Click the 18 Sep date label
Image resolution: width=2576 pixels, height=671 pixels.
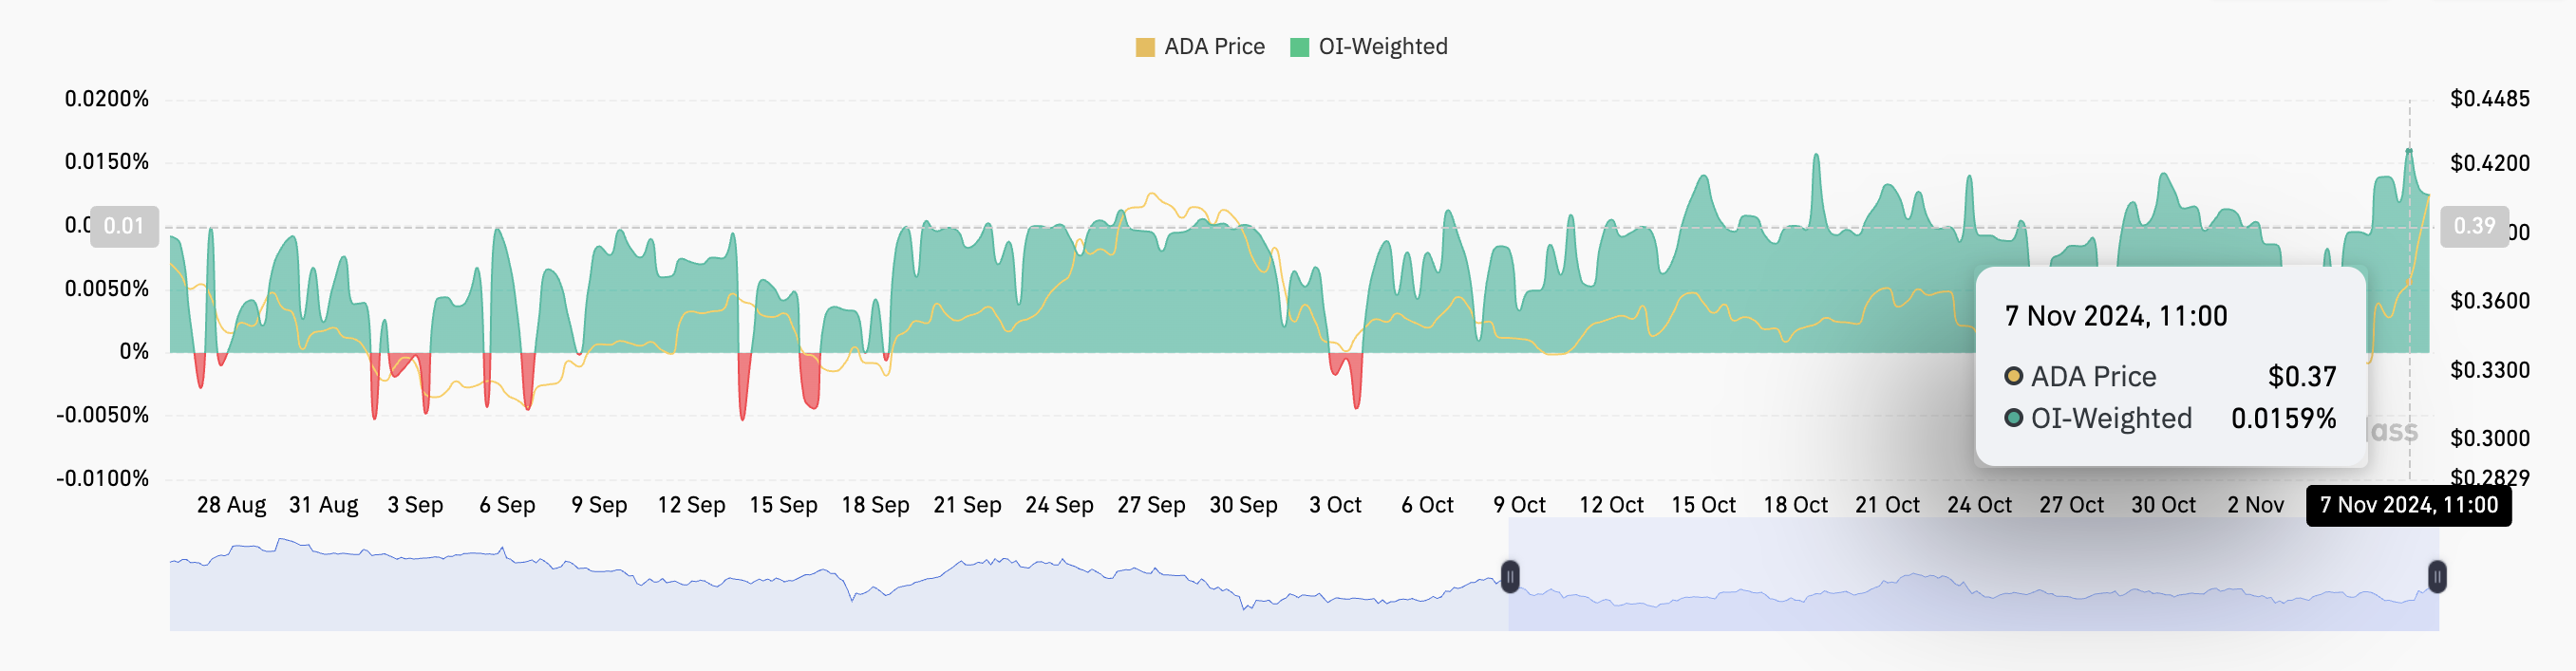click(875, 505)
